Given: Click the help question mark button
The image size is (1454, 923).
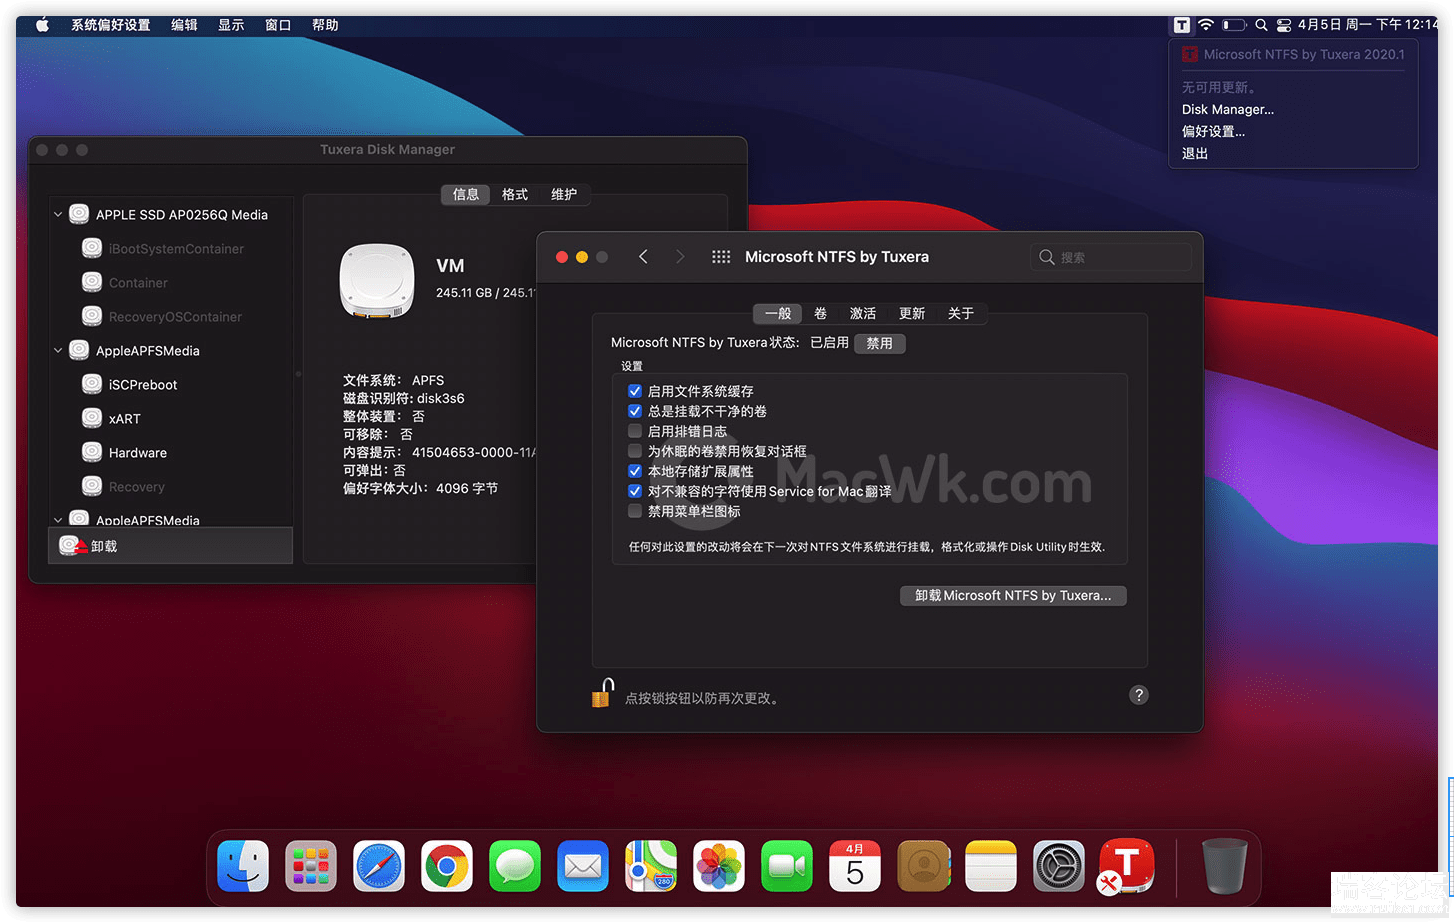Looking at the screenshot, I should (1138, 695).
